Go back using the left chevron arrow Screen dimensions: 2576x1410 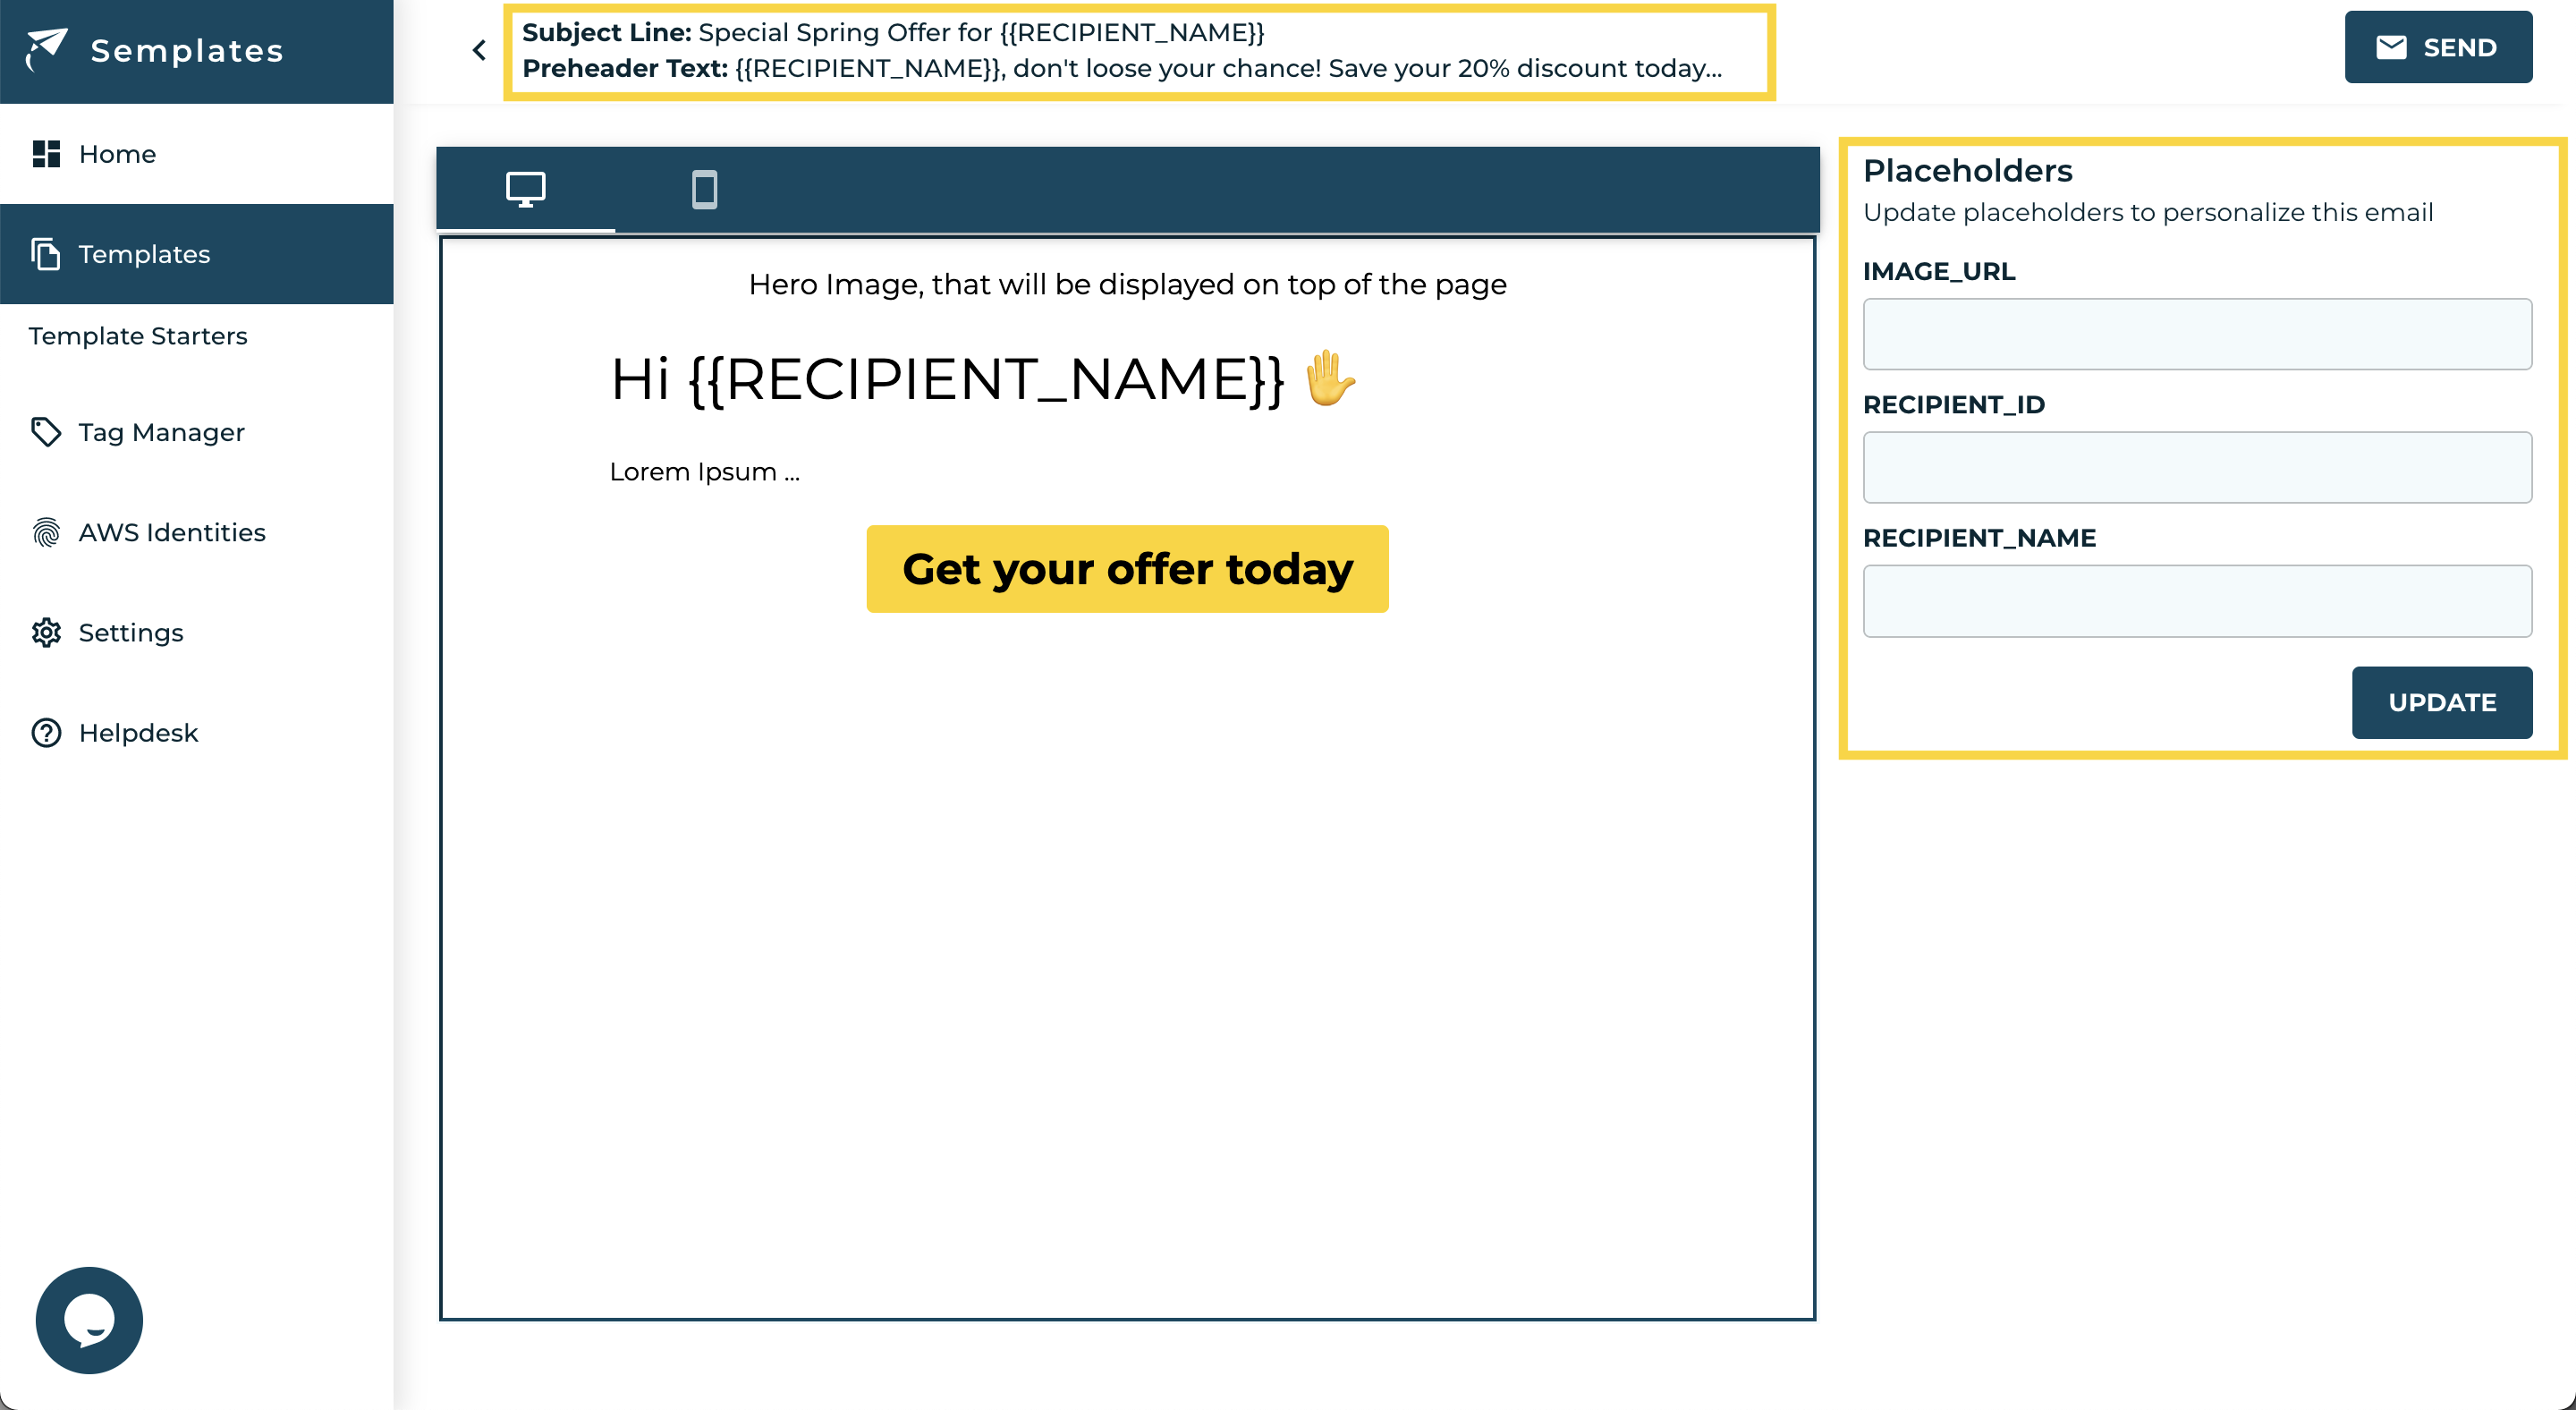[x=479, y=50]
